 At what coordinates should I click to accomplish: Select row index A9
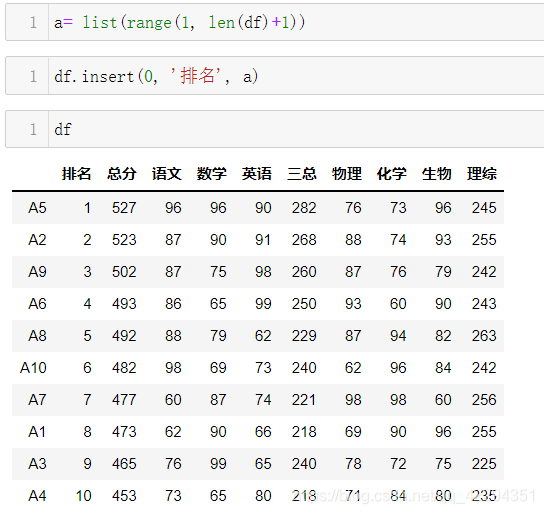(x=37, y=272)
